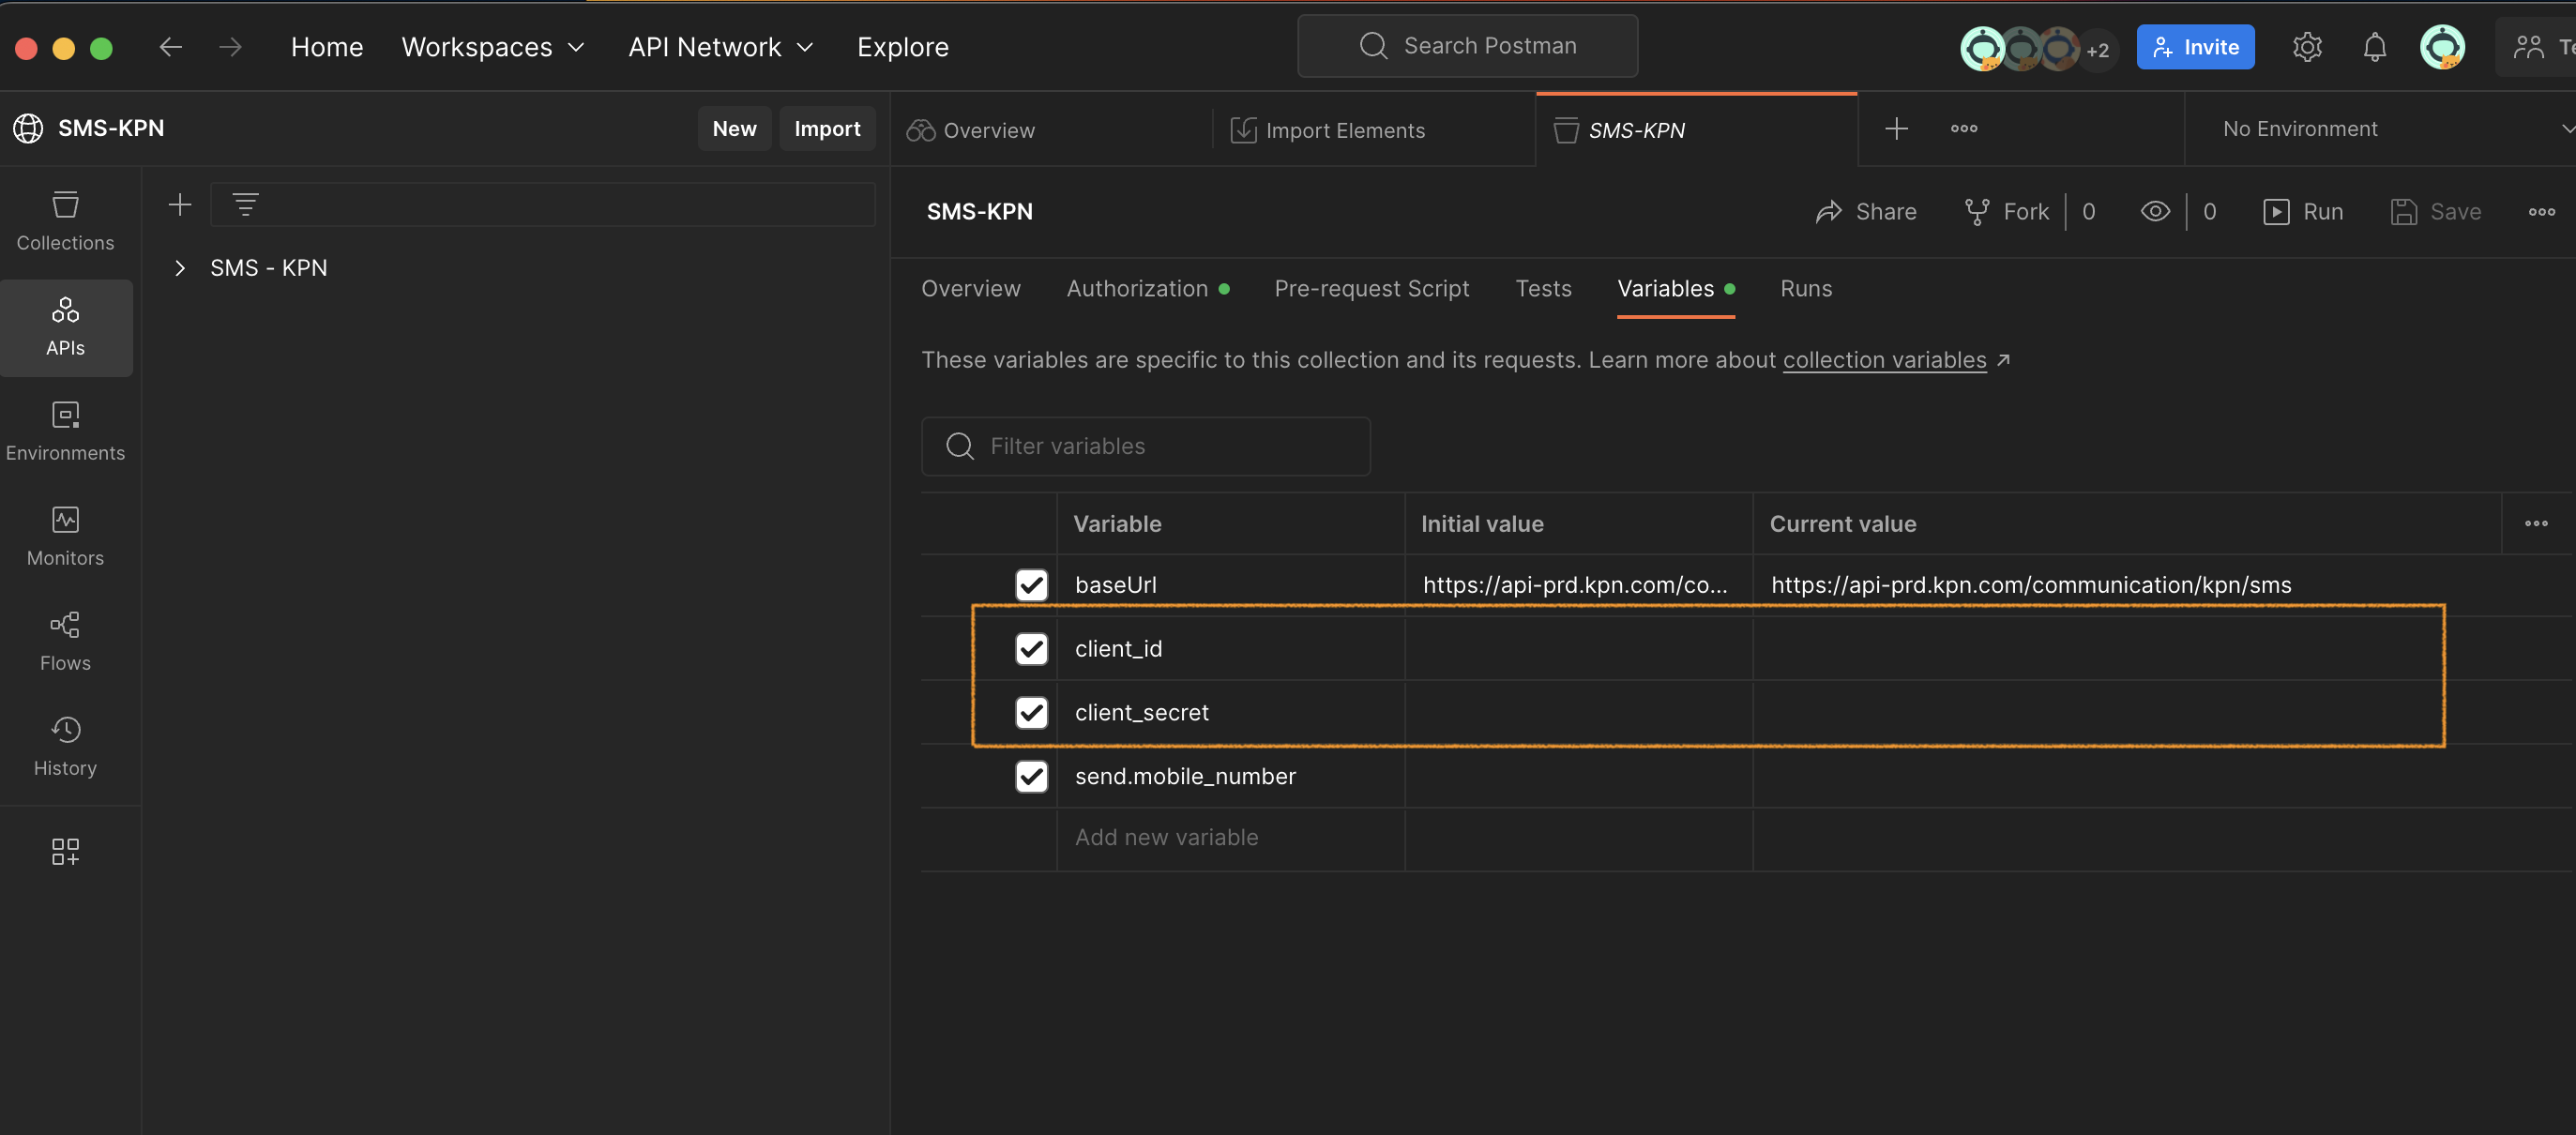Viewport: 2576px width, 1135px height.
Task: Open the Environments sidebar panel
Action: (65, 432)
